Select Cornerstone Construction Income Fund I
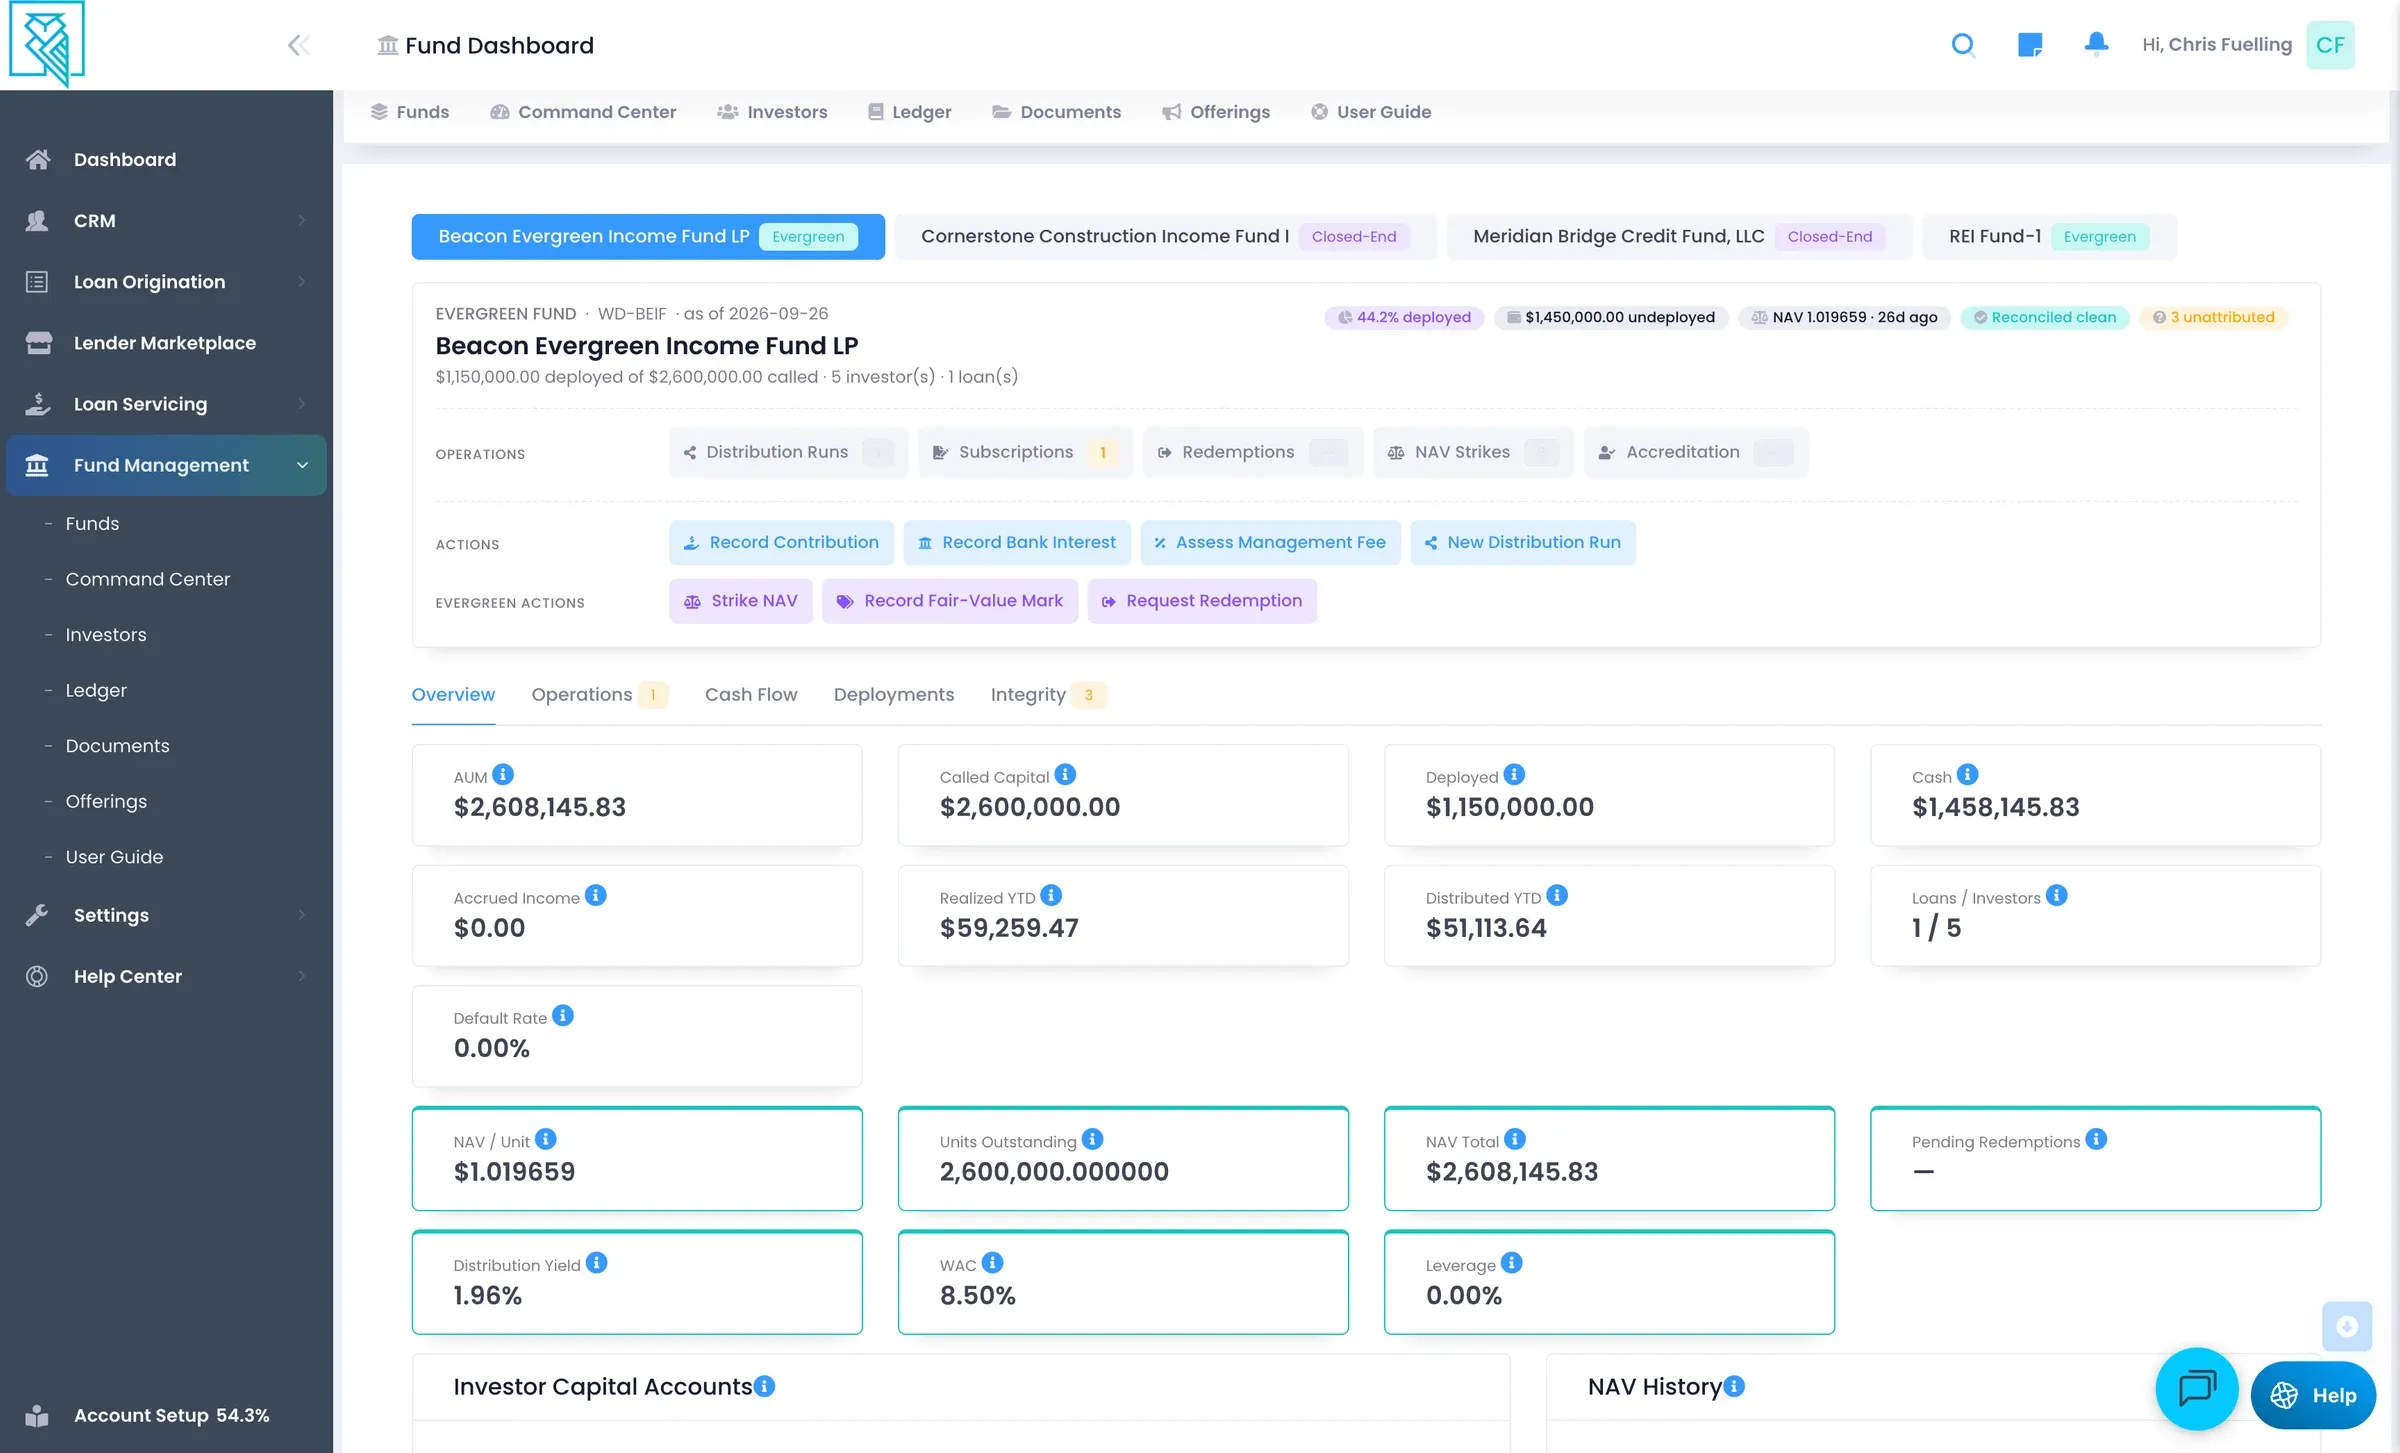Screen dimensions: 2400x1453 1165,237
